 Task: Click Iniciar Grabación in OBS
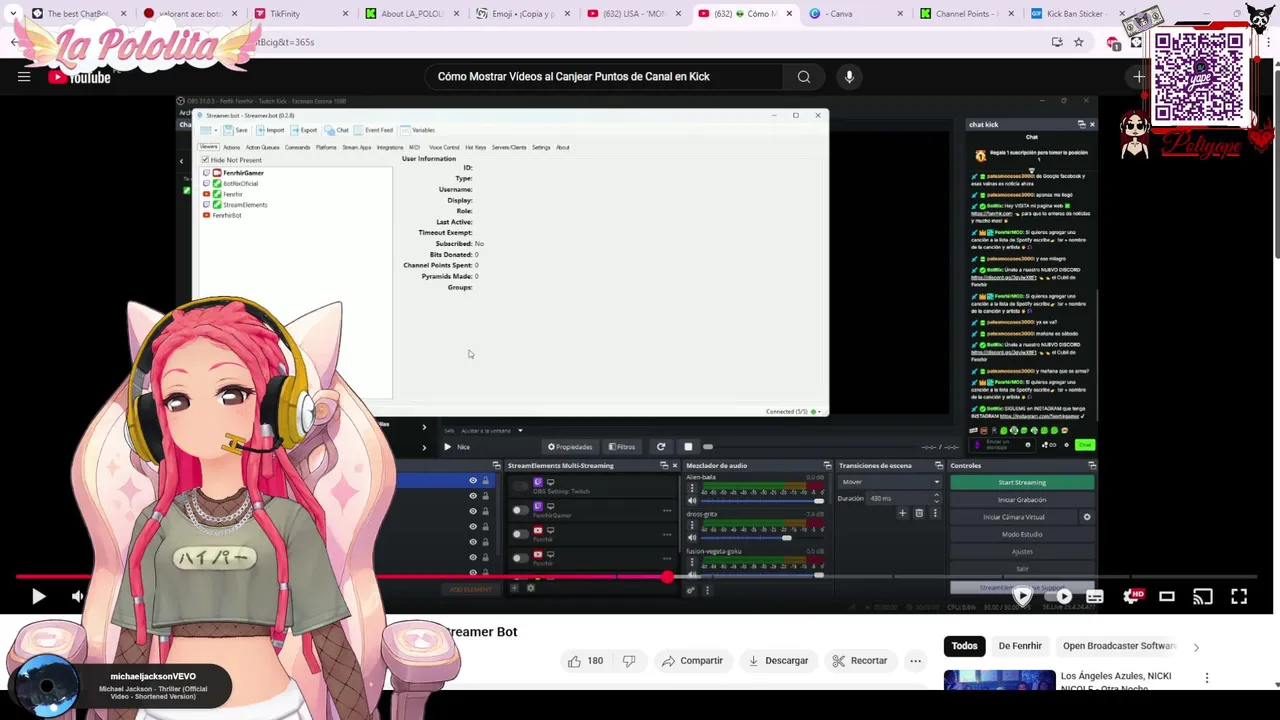coord(1022,499)
